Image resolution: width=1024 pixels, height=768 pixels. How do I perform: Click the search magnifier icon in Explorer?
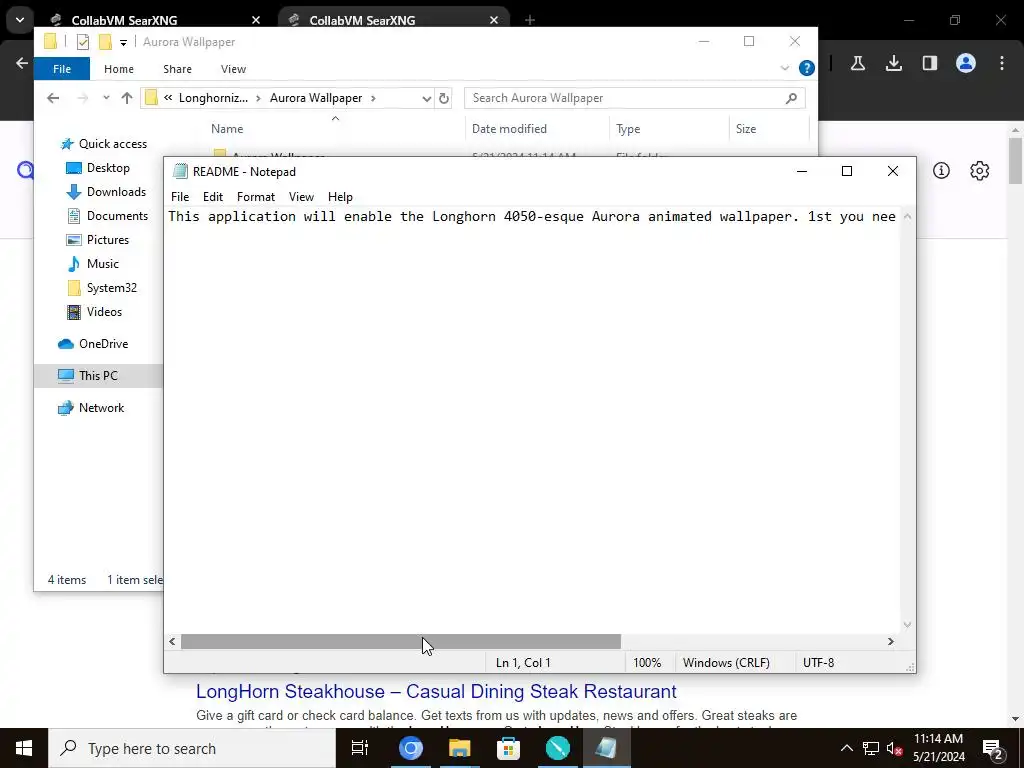pyautogui.click(x=791, y=98)
